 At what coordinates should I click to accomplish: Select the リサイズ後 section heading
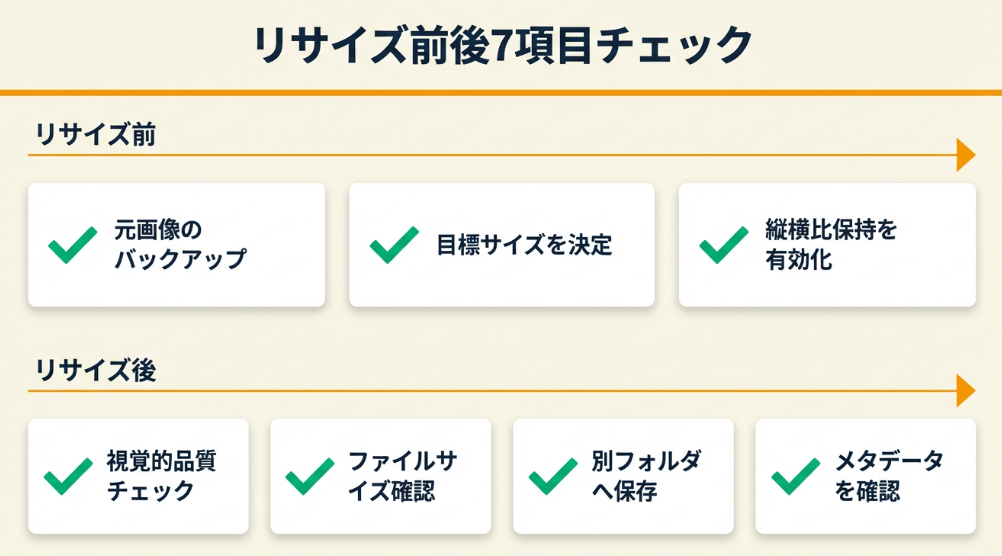pos(95,370)
